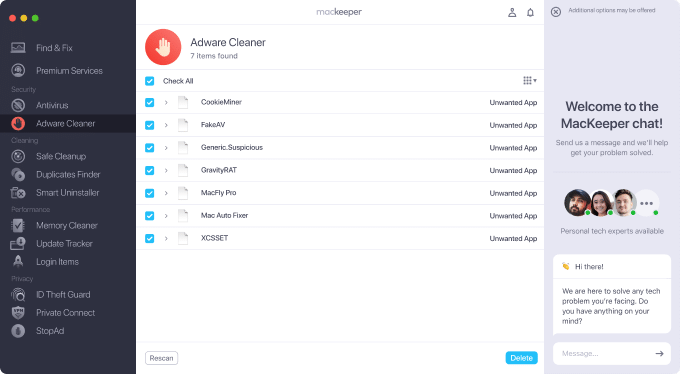This screenshot has width=680, height=374.
Task: Click the '7 items found' text
Action: pos(214,56)
